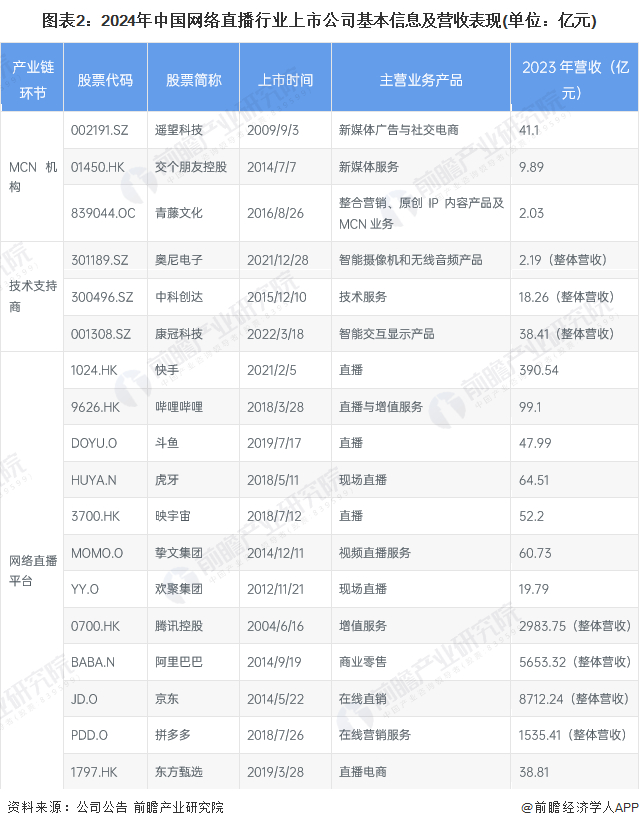The image size is (639, 828).
Task: Select the 技术支持商 category cell
Action: point(32,296)
